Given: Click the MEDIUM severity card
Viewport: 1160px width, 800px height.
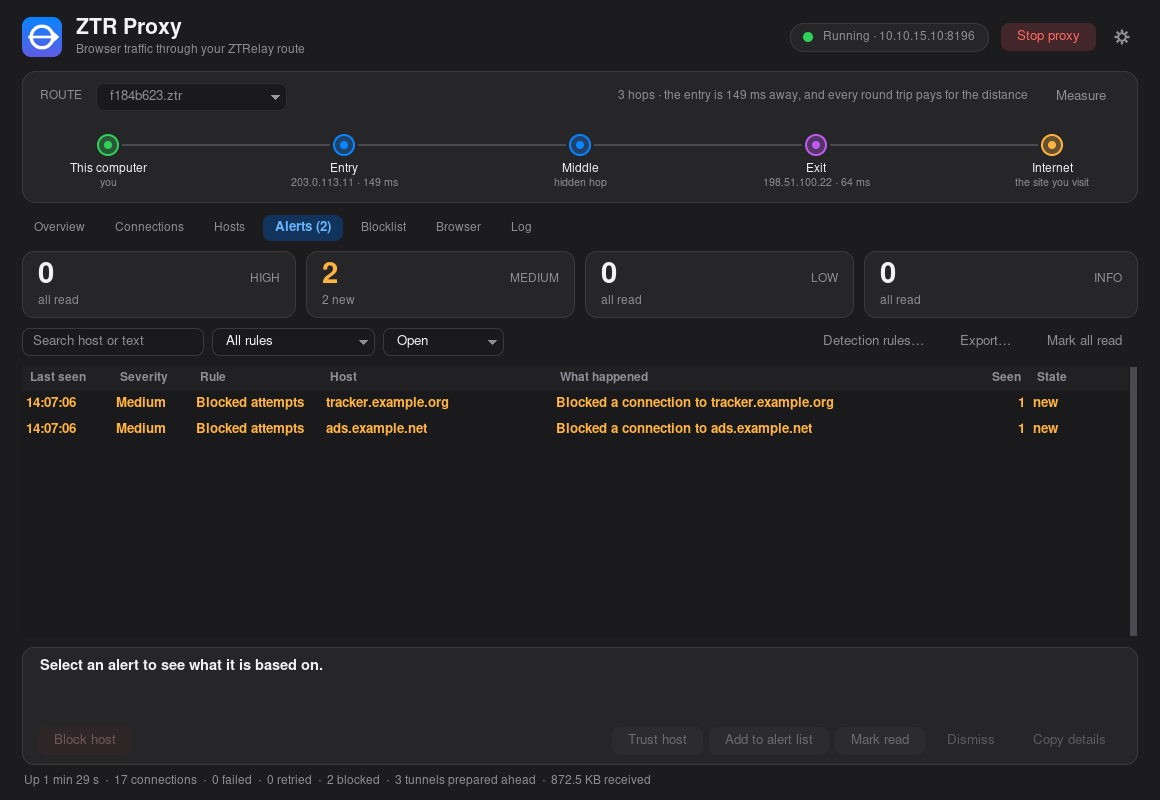Looking at the screenshot, I should point(440,285).
